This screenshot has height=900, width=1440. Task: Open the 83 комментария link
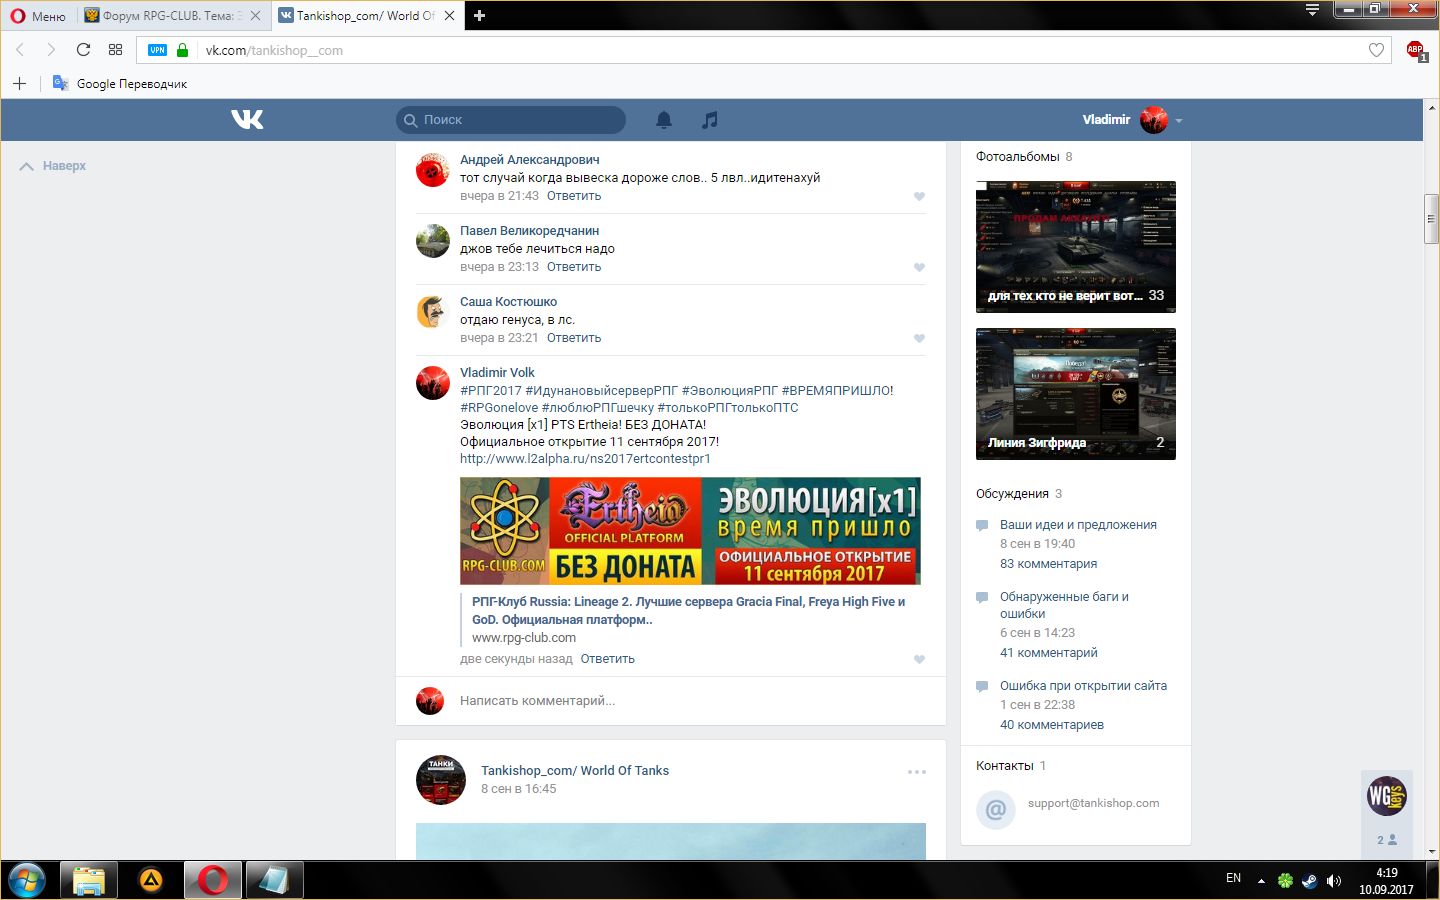1048,564
